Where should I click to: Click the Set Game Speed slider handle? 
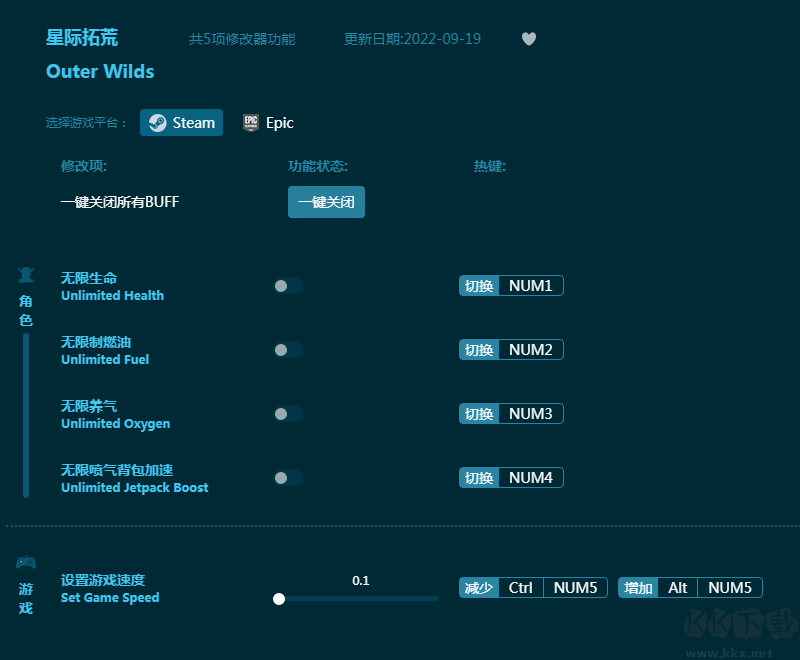click(x=279, y=599)
